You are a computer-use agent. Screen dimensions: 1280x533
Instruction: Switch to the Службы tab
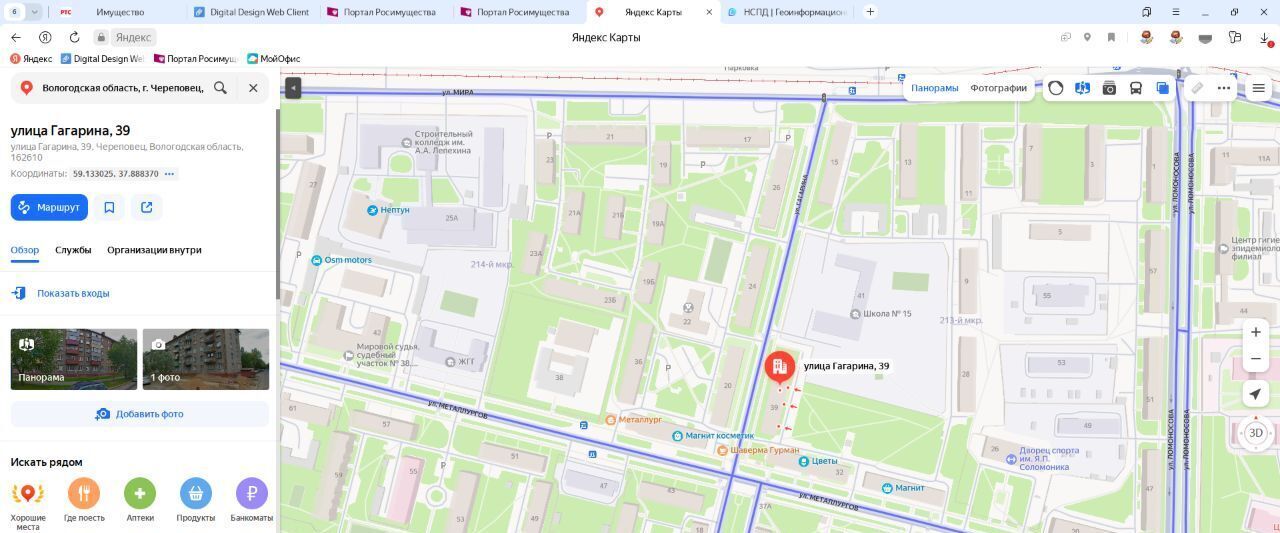73,250
